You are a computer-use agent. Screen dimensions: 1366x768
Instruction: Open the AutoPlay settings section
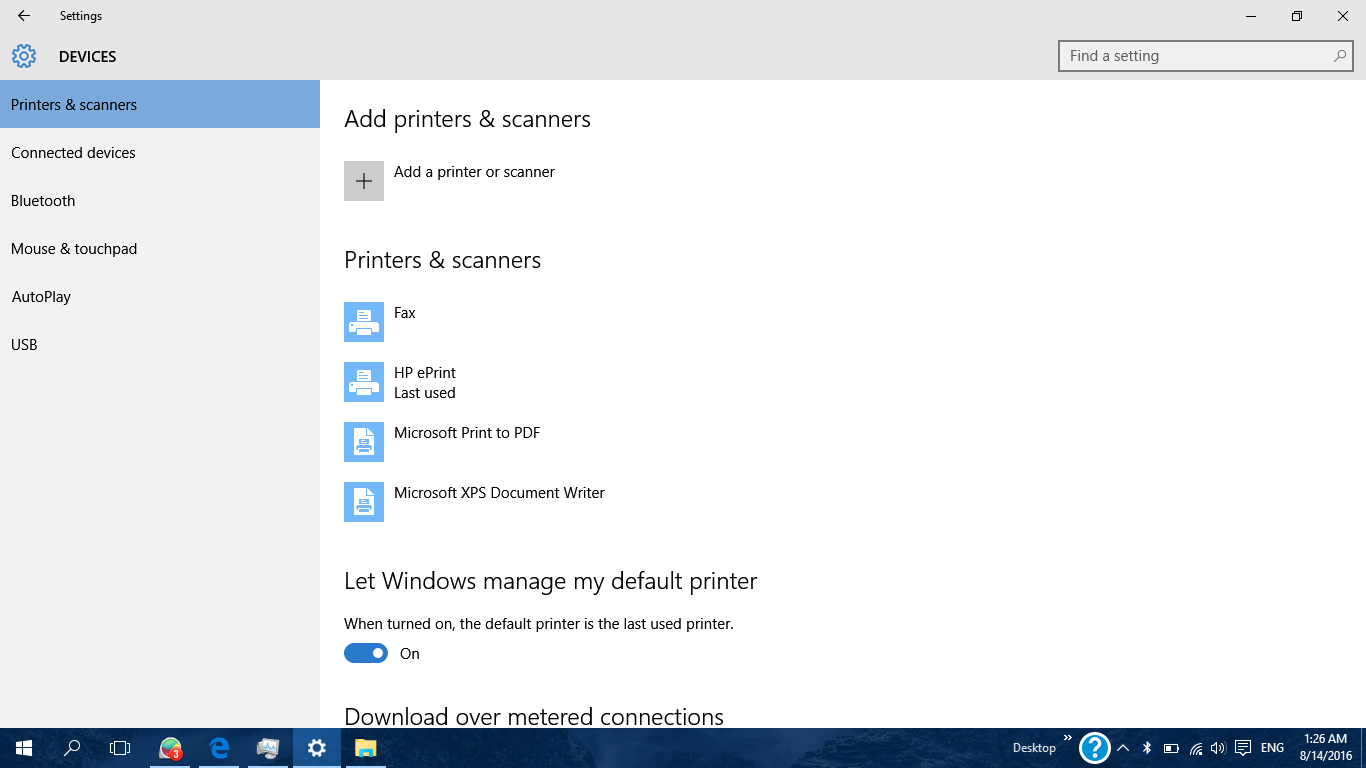click(x=160, y=296)
